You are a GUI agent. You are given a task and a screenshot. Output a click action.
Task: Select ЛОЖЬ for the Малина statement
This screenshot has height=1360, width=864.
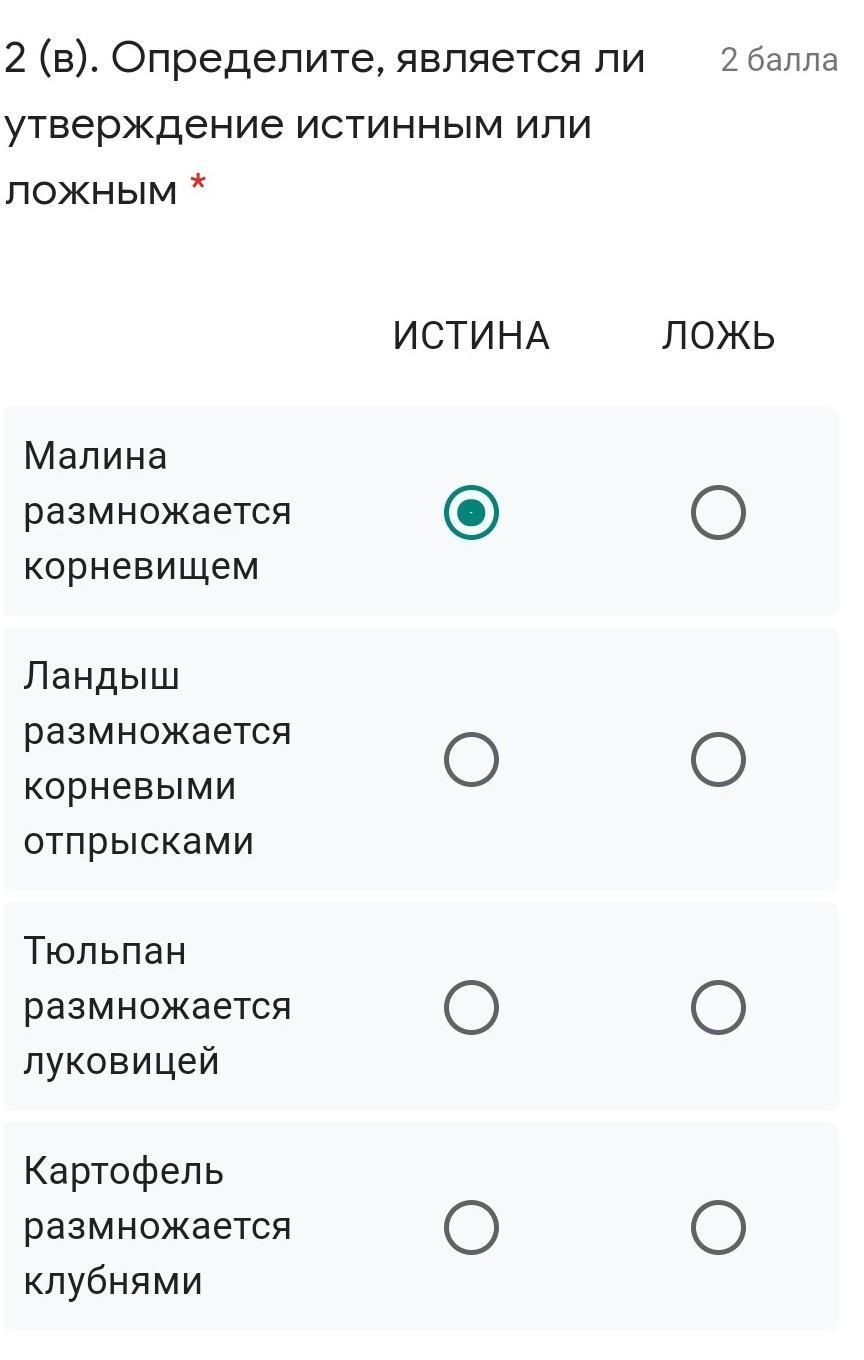718,513
